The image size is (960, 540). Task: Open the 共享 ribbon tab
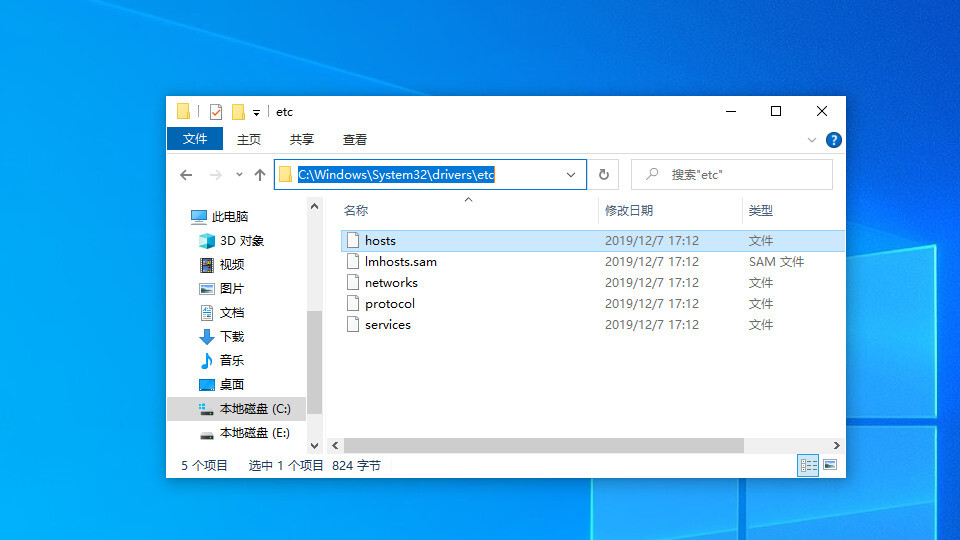301,140
